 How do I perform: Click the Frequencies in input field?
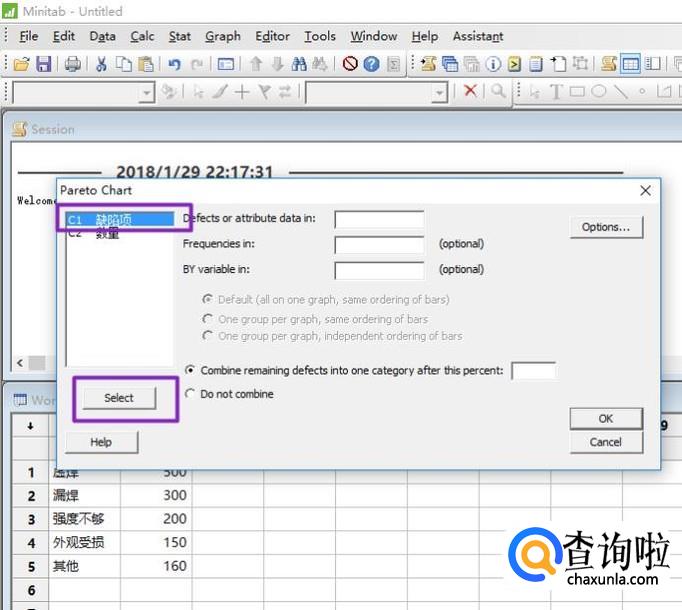coord(379,245)
